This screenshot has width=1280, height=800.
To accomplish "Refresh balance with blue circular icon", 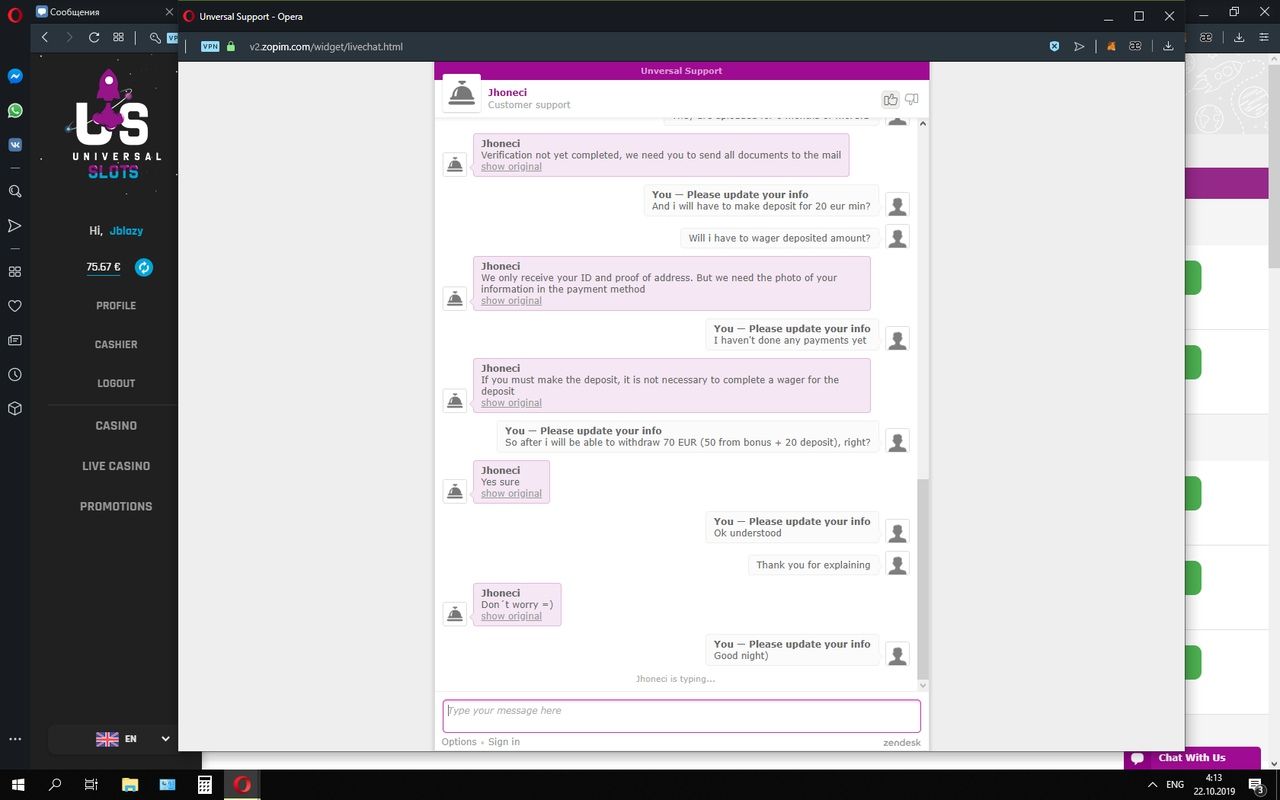I will [x=144, y=267].
